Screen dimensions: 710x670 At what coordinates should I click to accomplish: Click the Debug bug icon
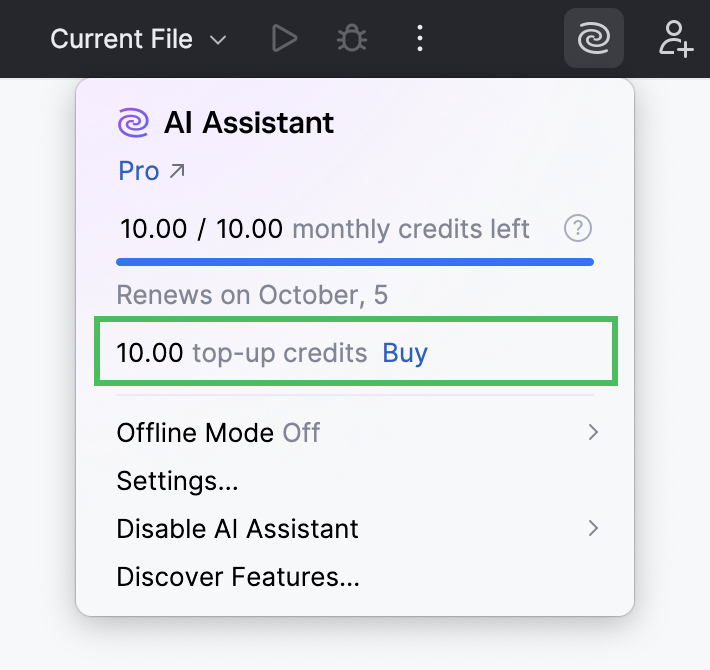pos(352,39)
